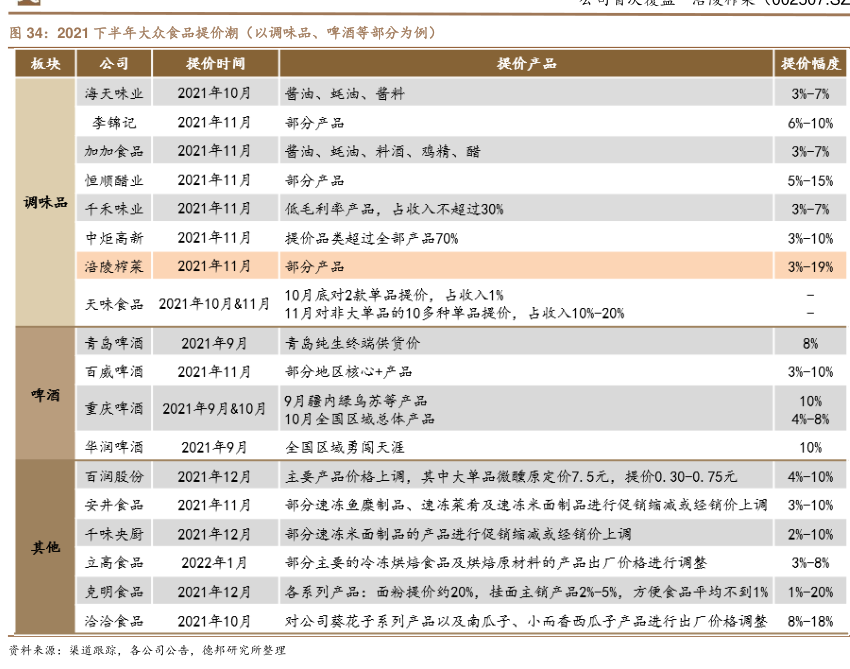This screenshot has width=850, height=669.
Task: Click "低毛利率产品，占收入不超过30%" cell
Action: [394, 209]
